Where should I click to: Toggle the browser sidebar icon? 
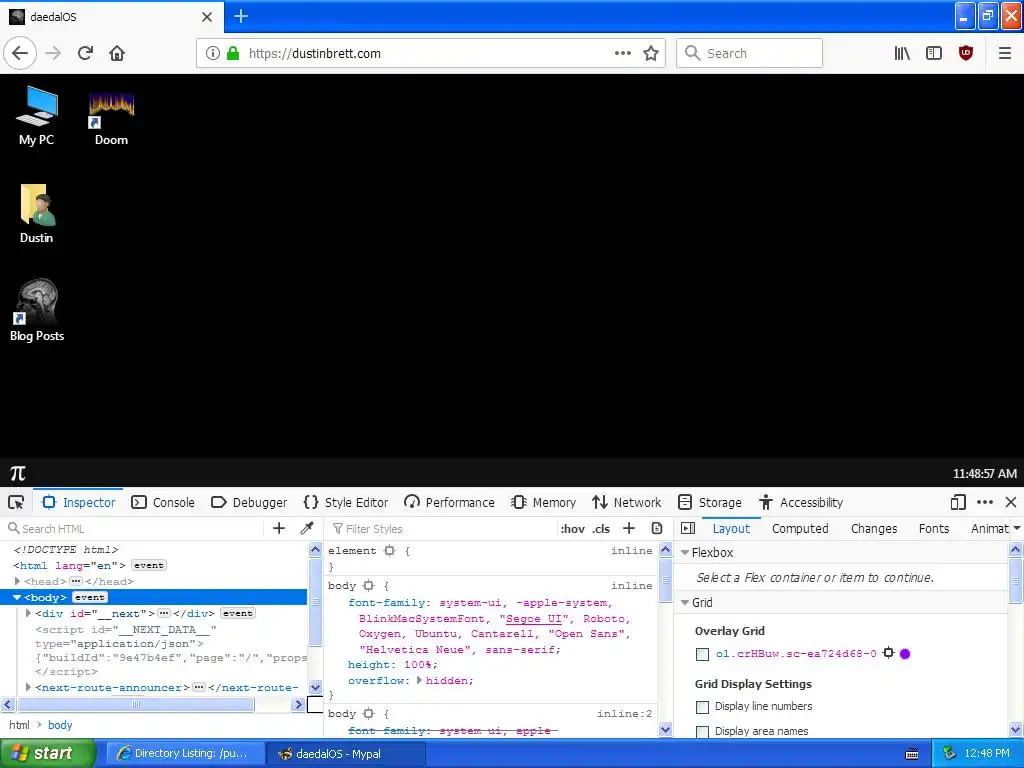click(934, 53)
